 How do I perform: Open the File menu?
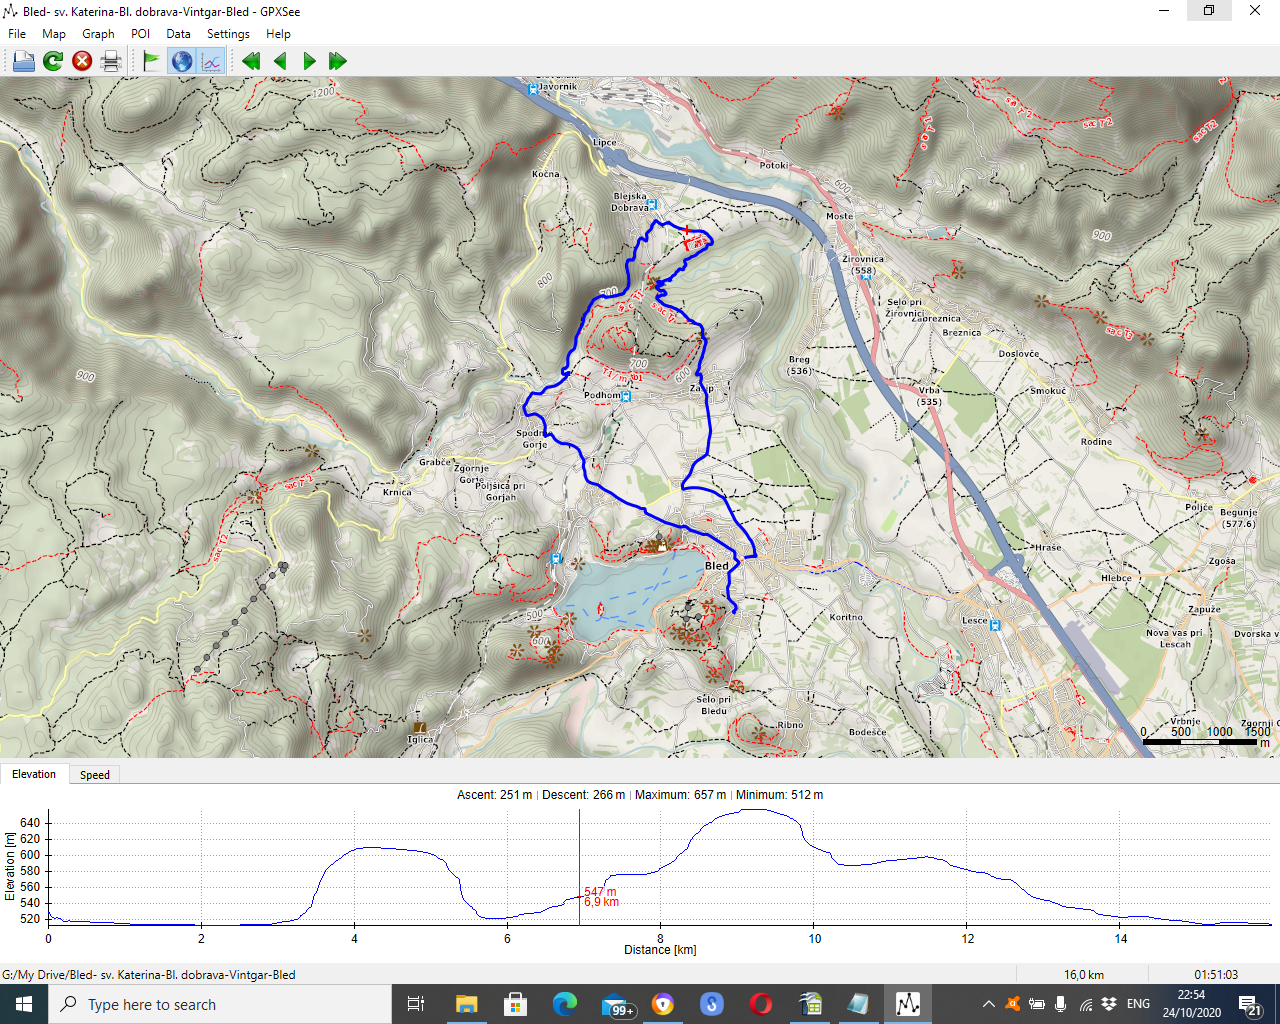pyautogui.click(x=17, y=34)
